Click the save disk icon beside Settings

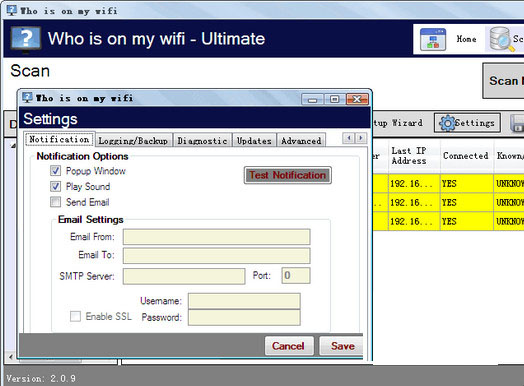click(x=517, y=123)
